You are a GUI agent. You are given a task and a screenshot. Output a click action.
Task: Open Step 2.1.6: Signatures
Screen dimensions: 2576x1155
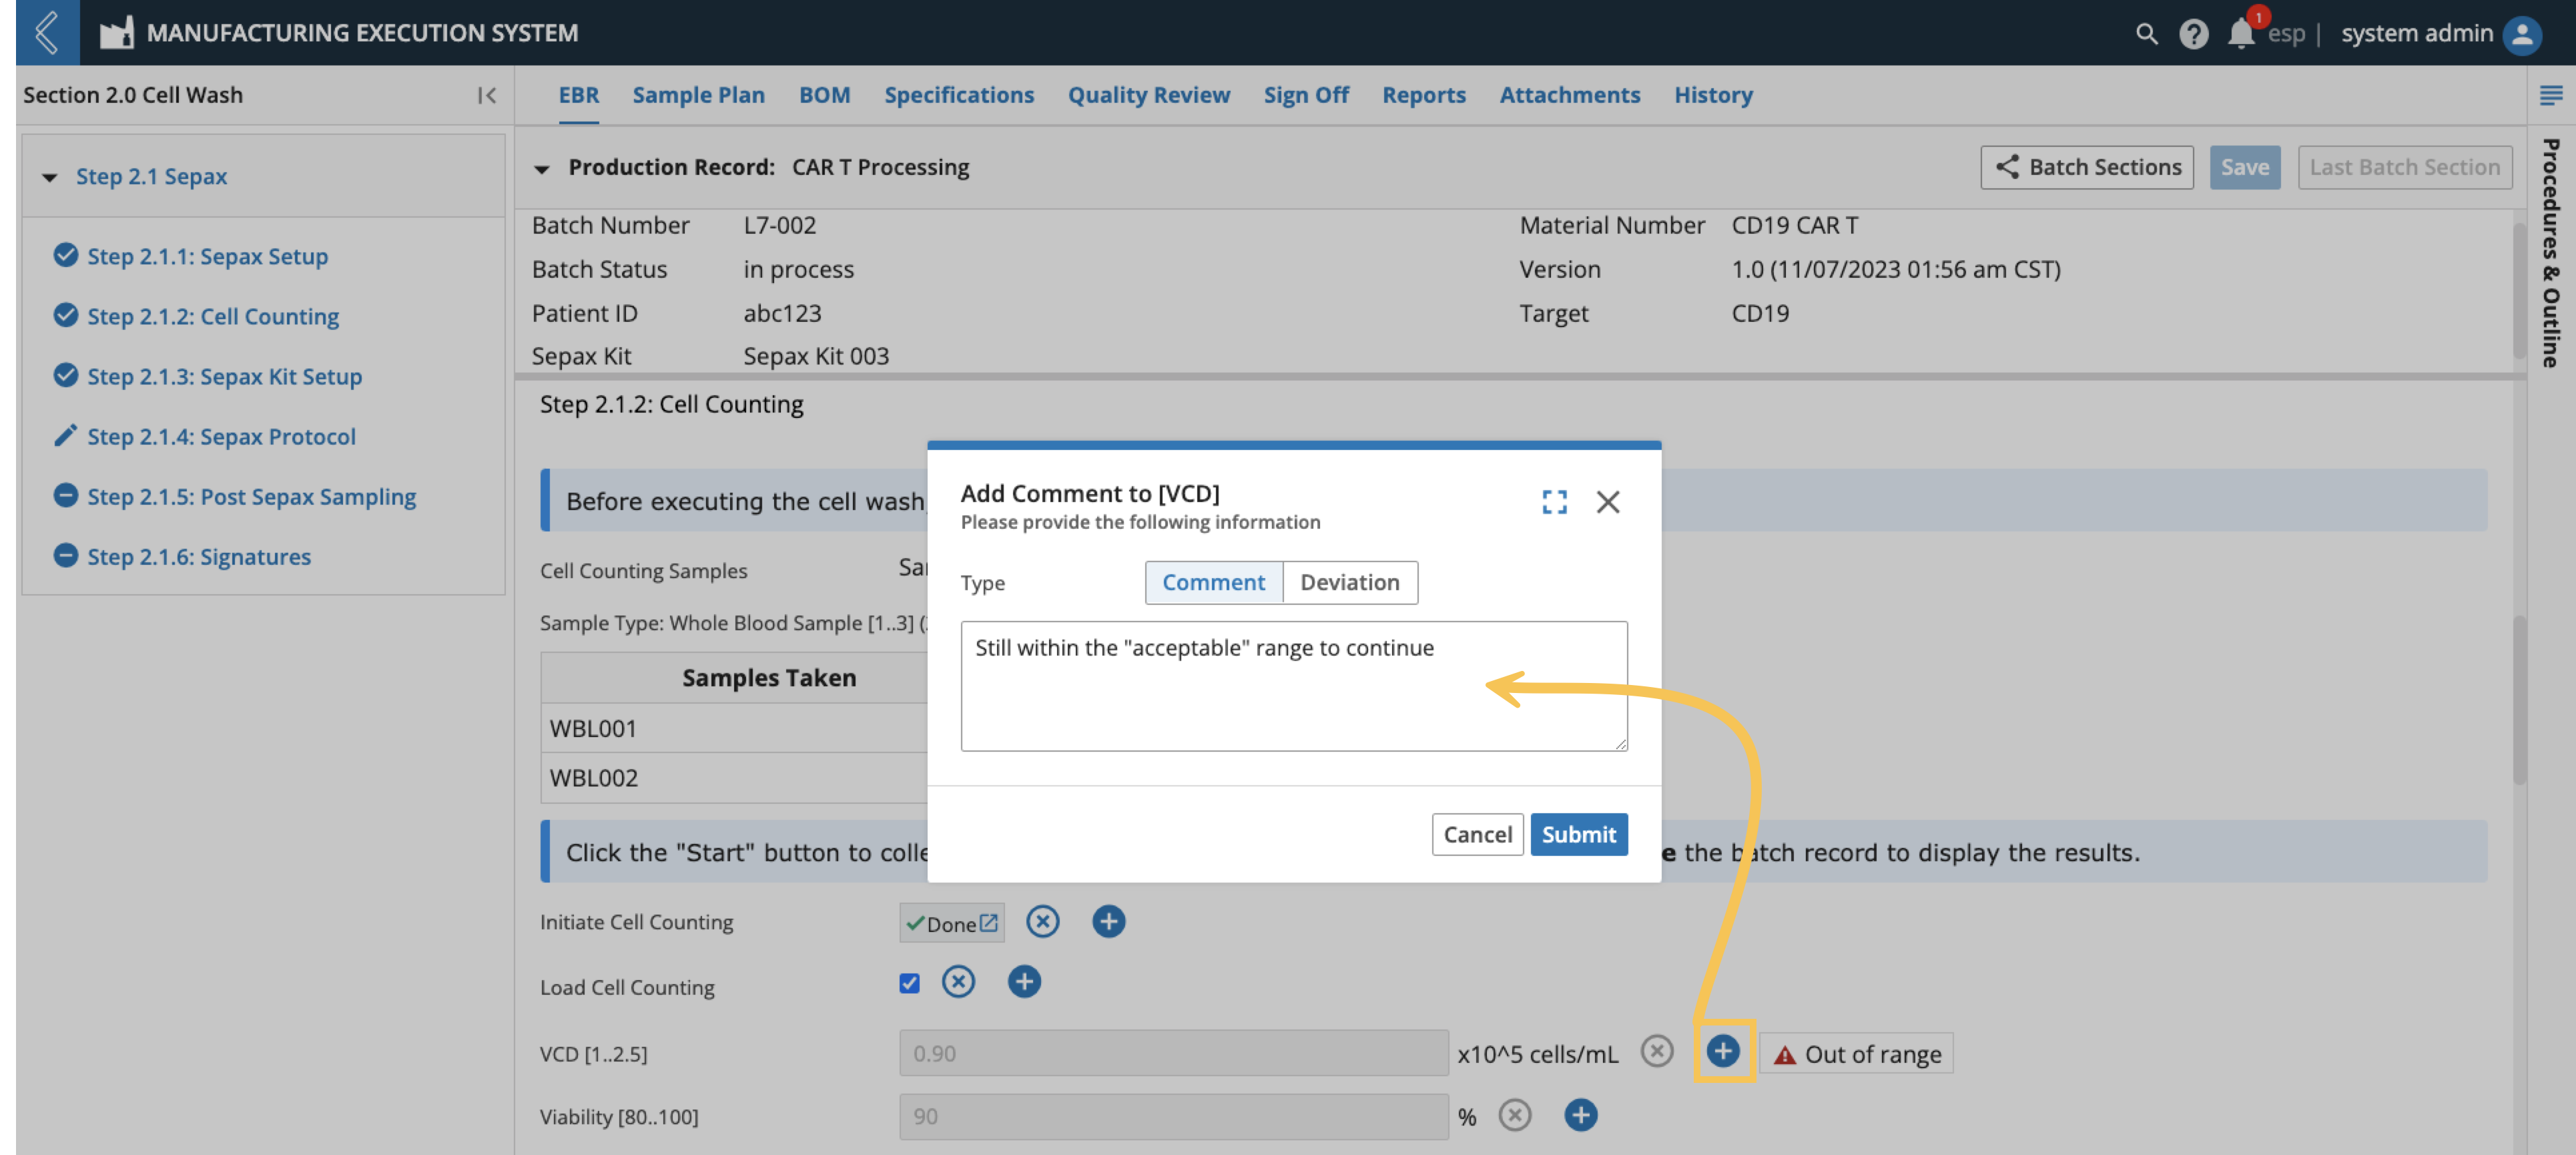pyautogui.click(x=199, y=556)
